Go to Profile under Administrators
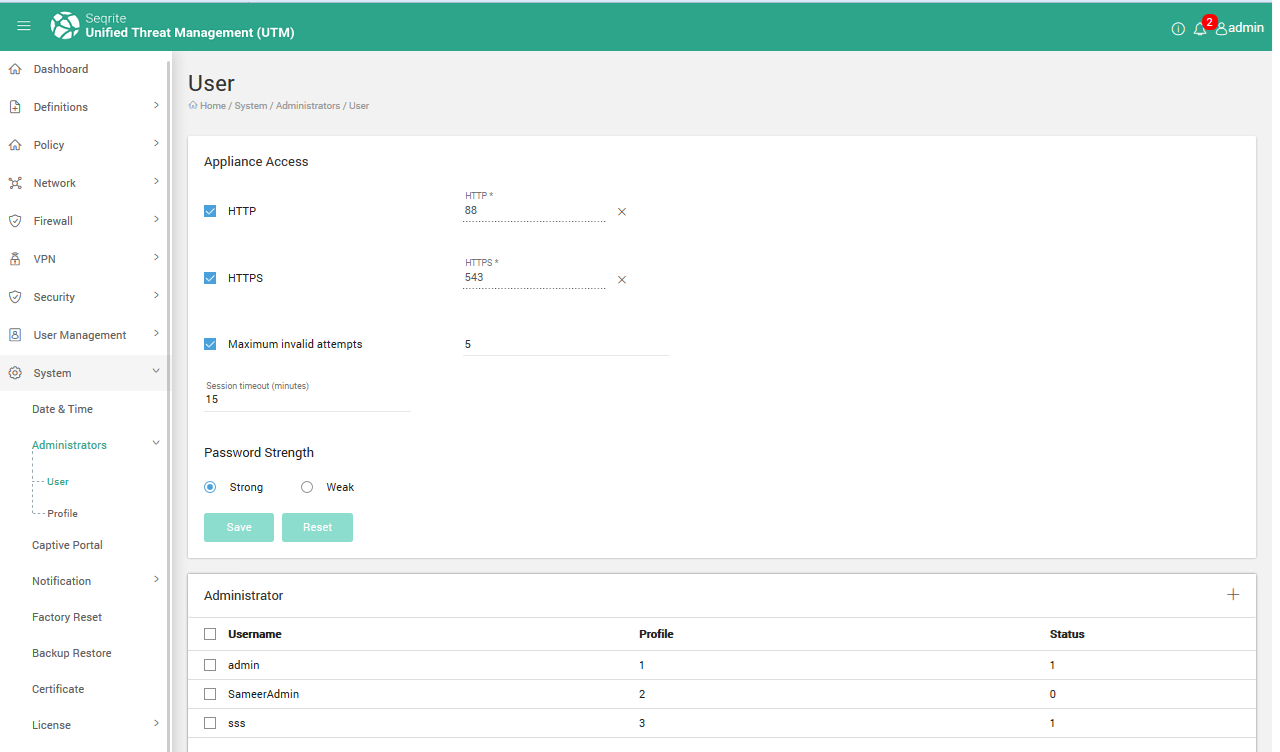The width and height of the screenshot is (1280, 752). click(62, 513)
